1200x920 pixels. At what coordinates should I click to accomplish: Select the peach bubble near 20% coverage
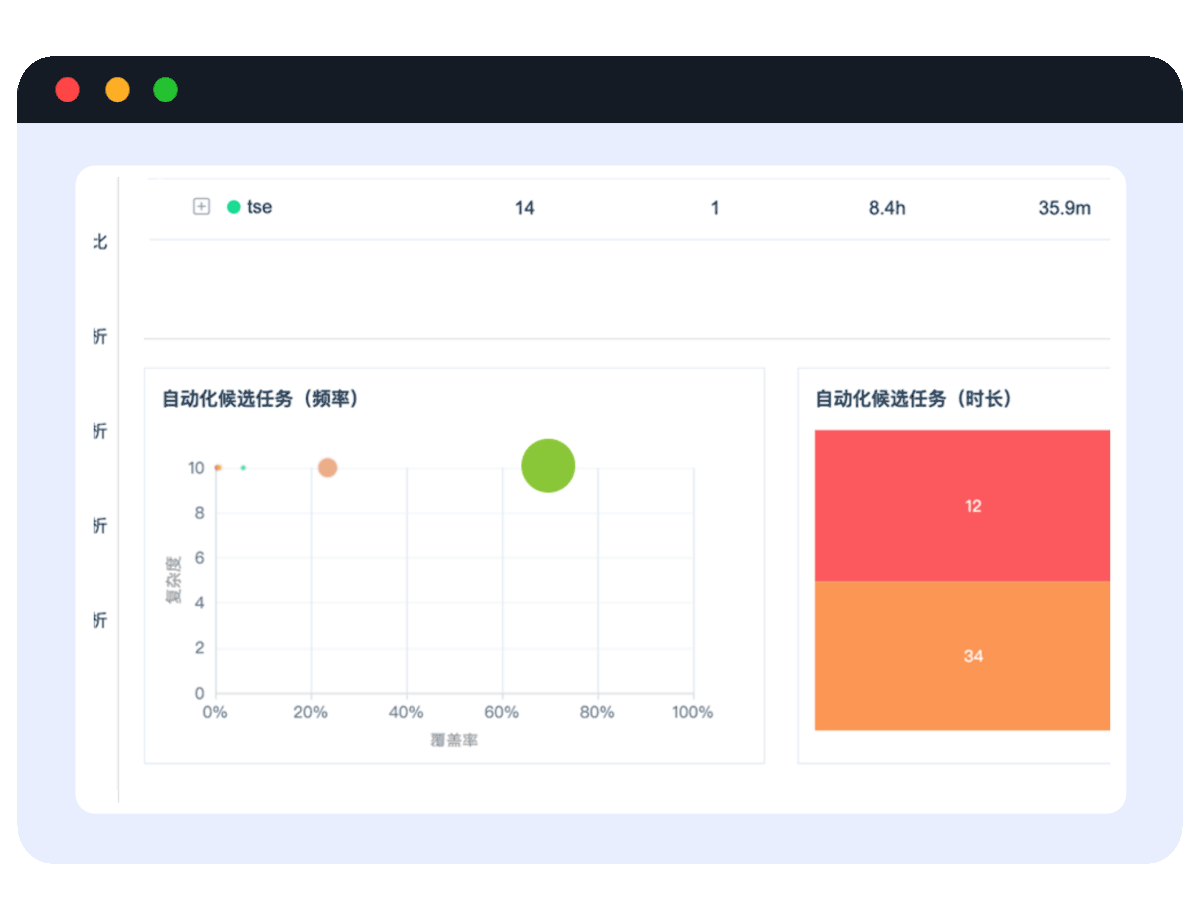point(327,467)
